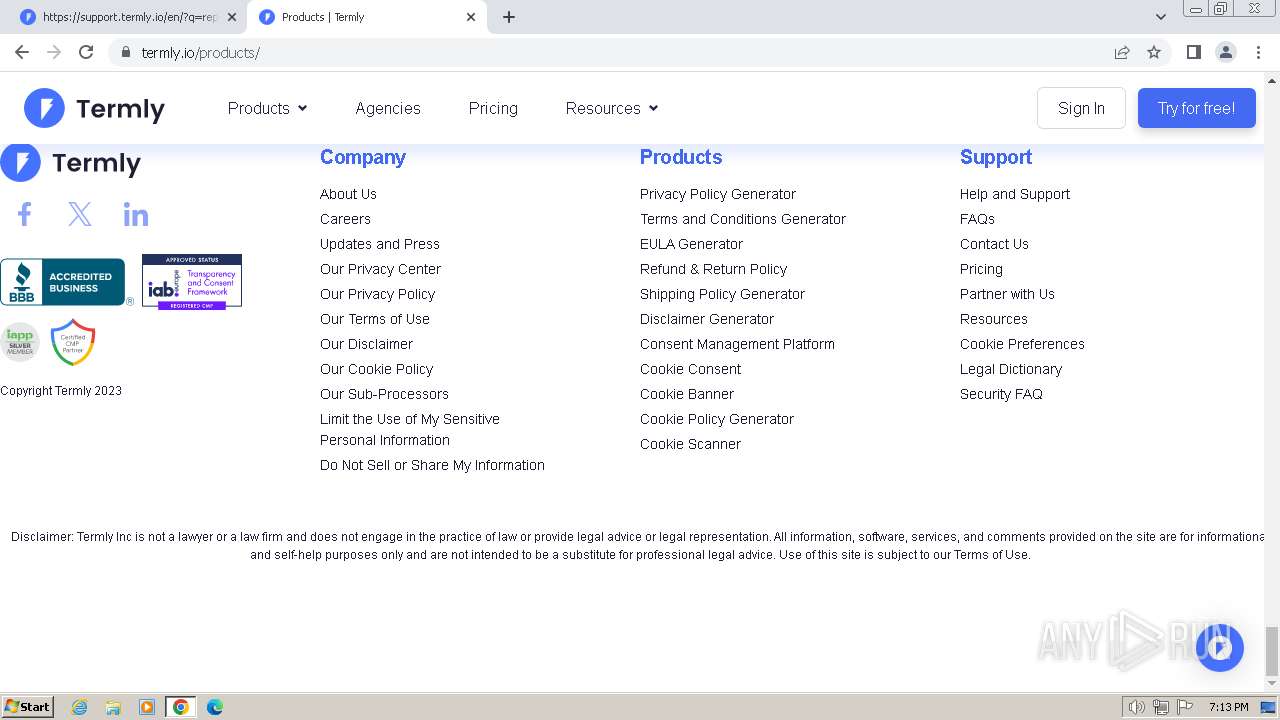
Task: Click the volume icon in system tray
Action: (x=1137, y=707)
